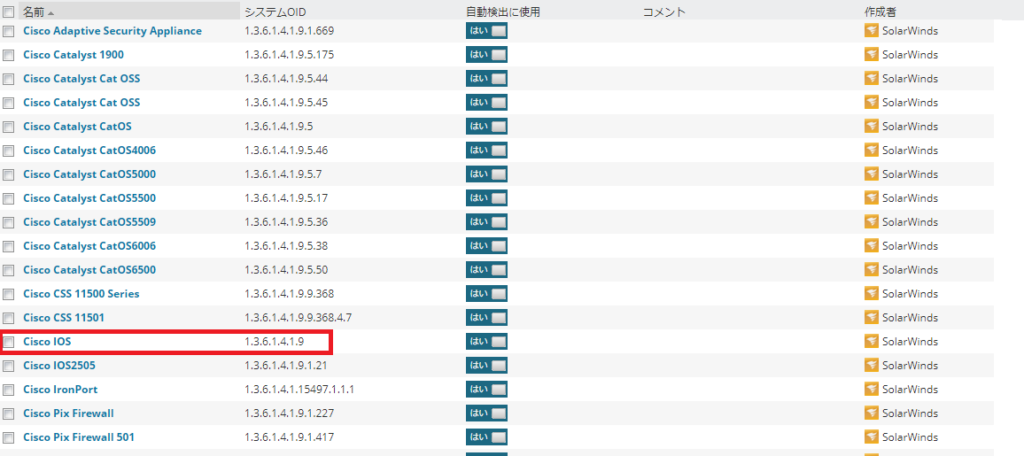Click SolarWinds icon in Cisco Catalyst CatOS6500 row
This screenshot has height=456, width=1024.
click(x=871, y=270)
